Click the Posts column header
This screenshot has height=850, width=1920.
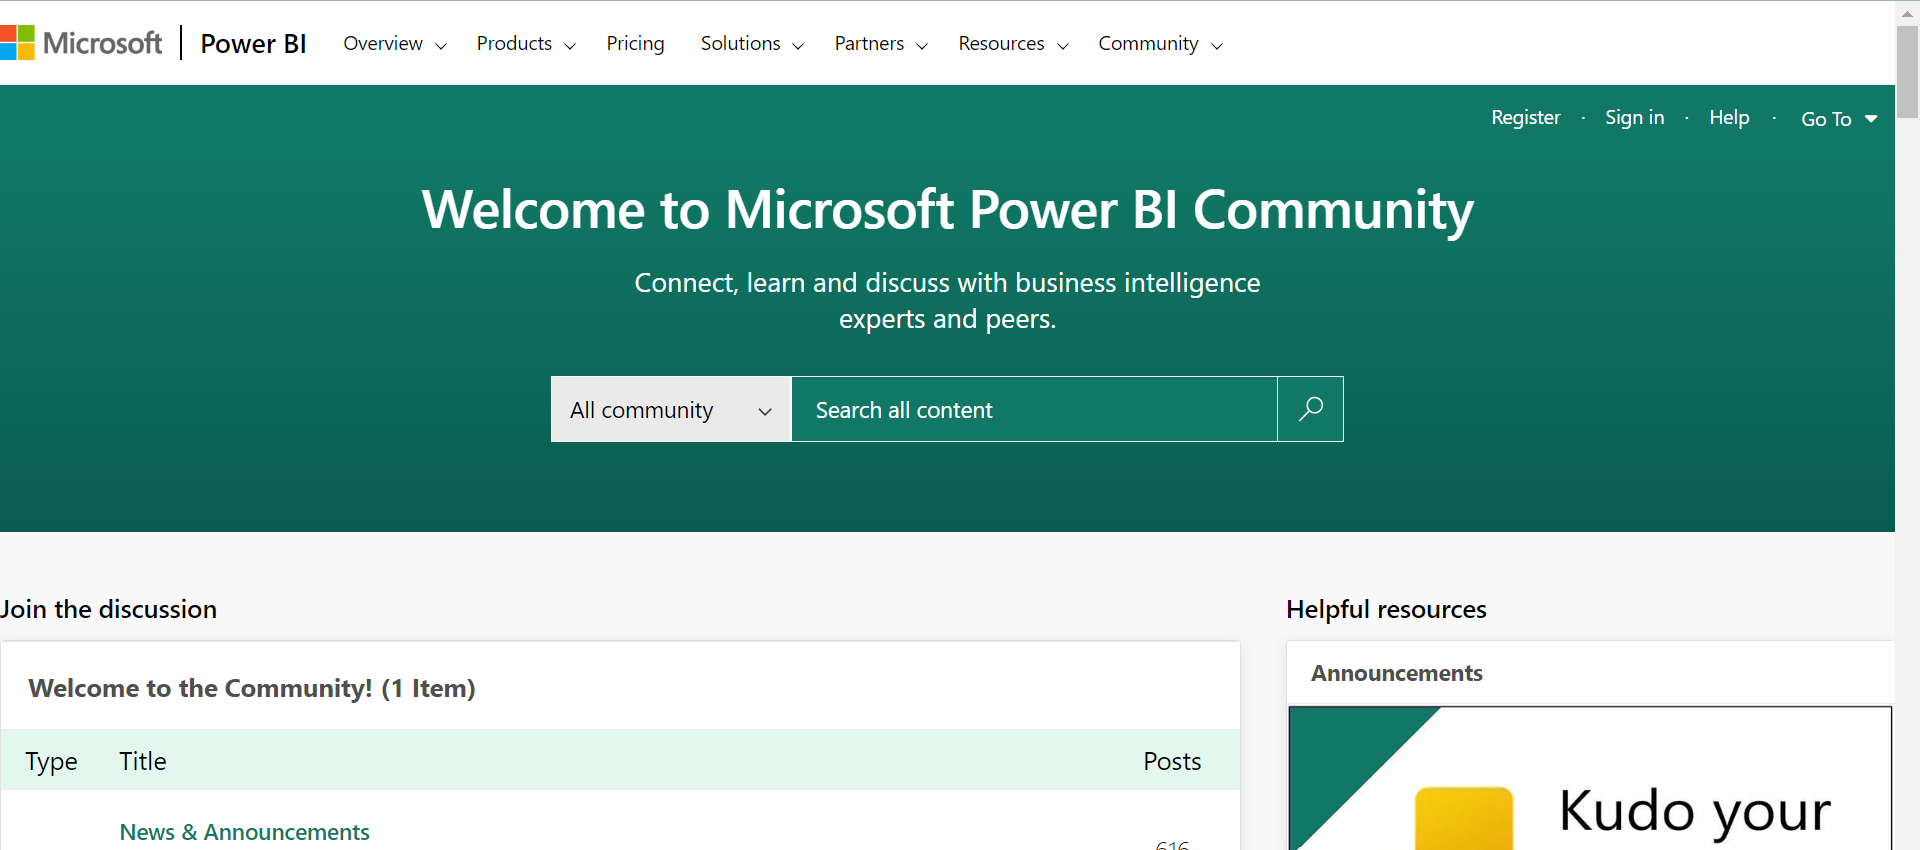pyautogui.click(x=1172, y=761)
